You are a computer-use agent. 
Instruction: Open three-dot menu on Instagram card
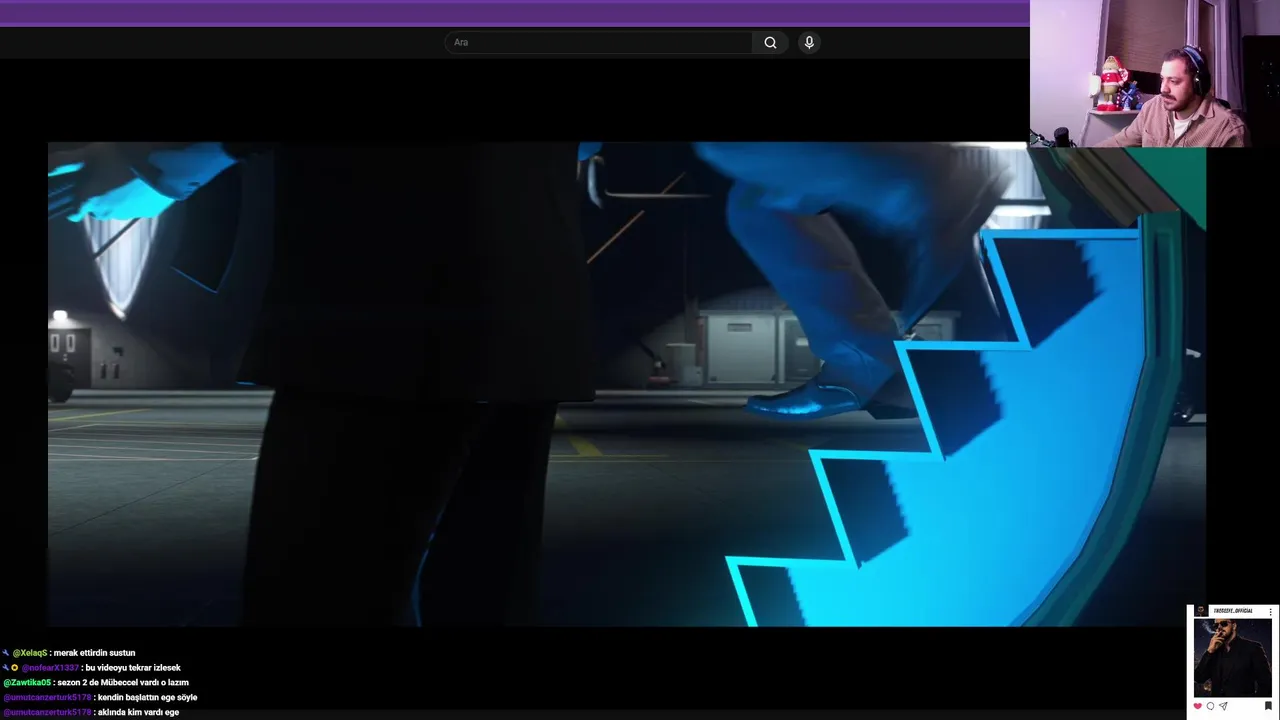point(1271,612)
